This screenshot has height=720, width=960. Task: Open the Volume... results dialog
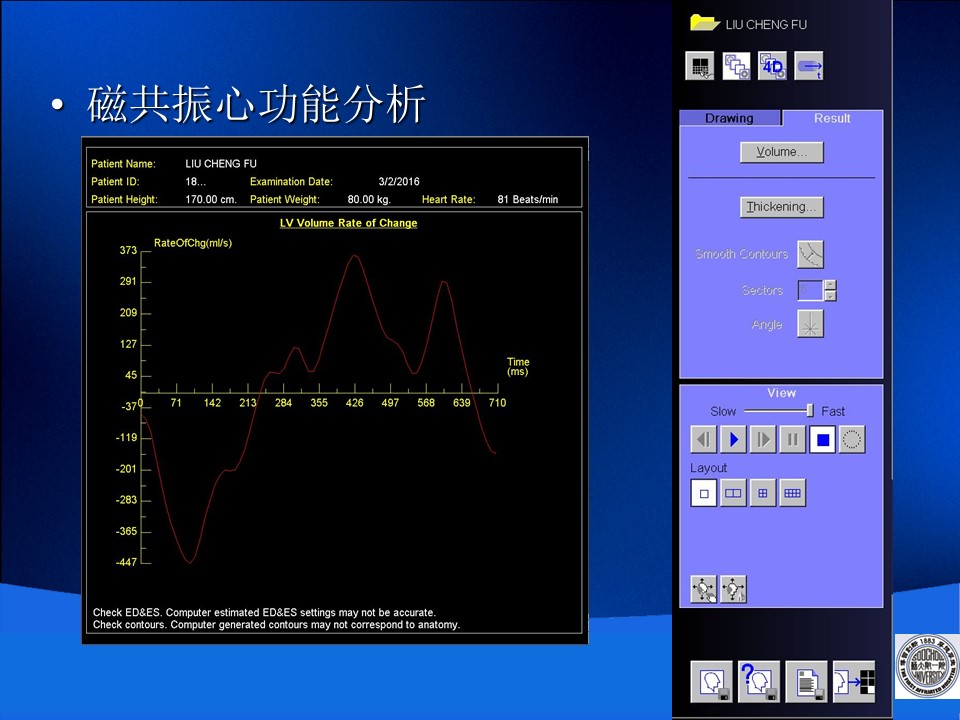pyautogui.click(x=781, y=152)
